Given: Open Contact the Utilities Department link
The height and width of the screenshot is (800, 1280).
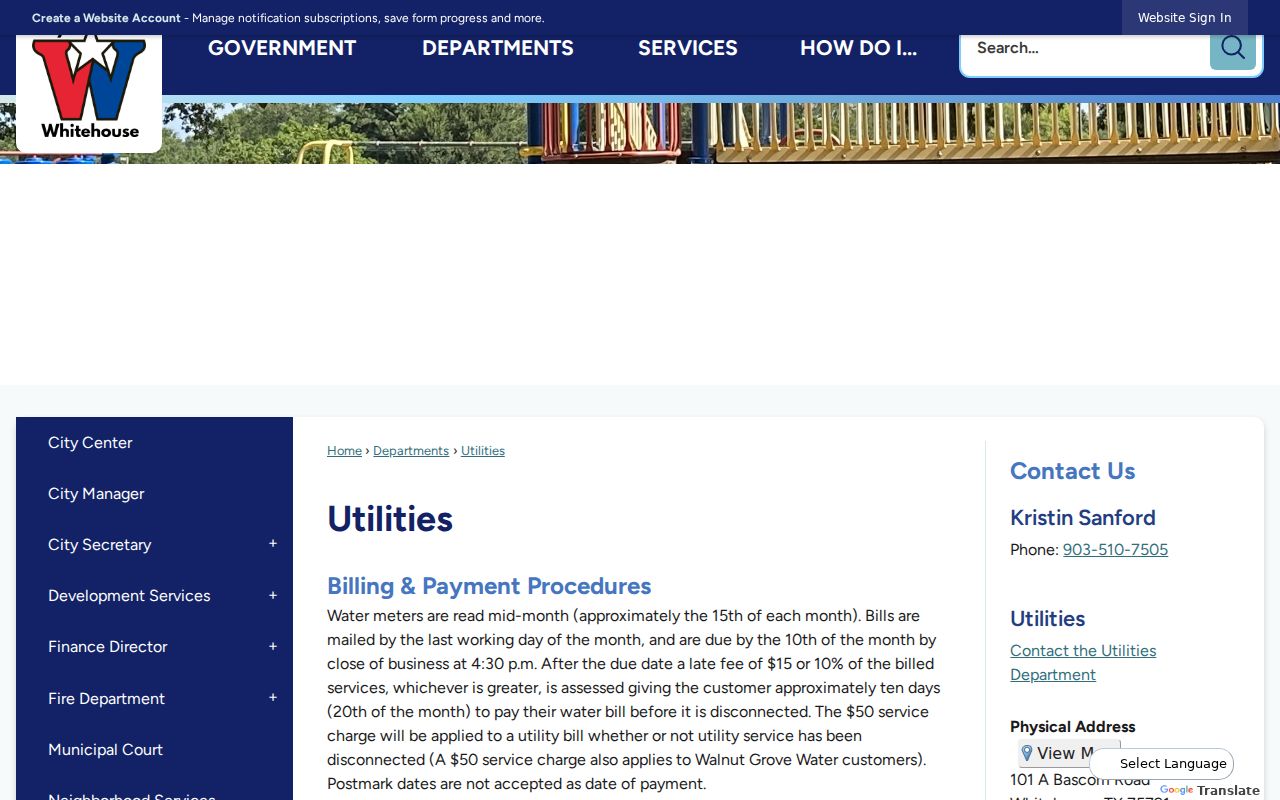Looking at the screenshot, I should click(x=1083, y=662).
